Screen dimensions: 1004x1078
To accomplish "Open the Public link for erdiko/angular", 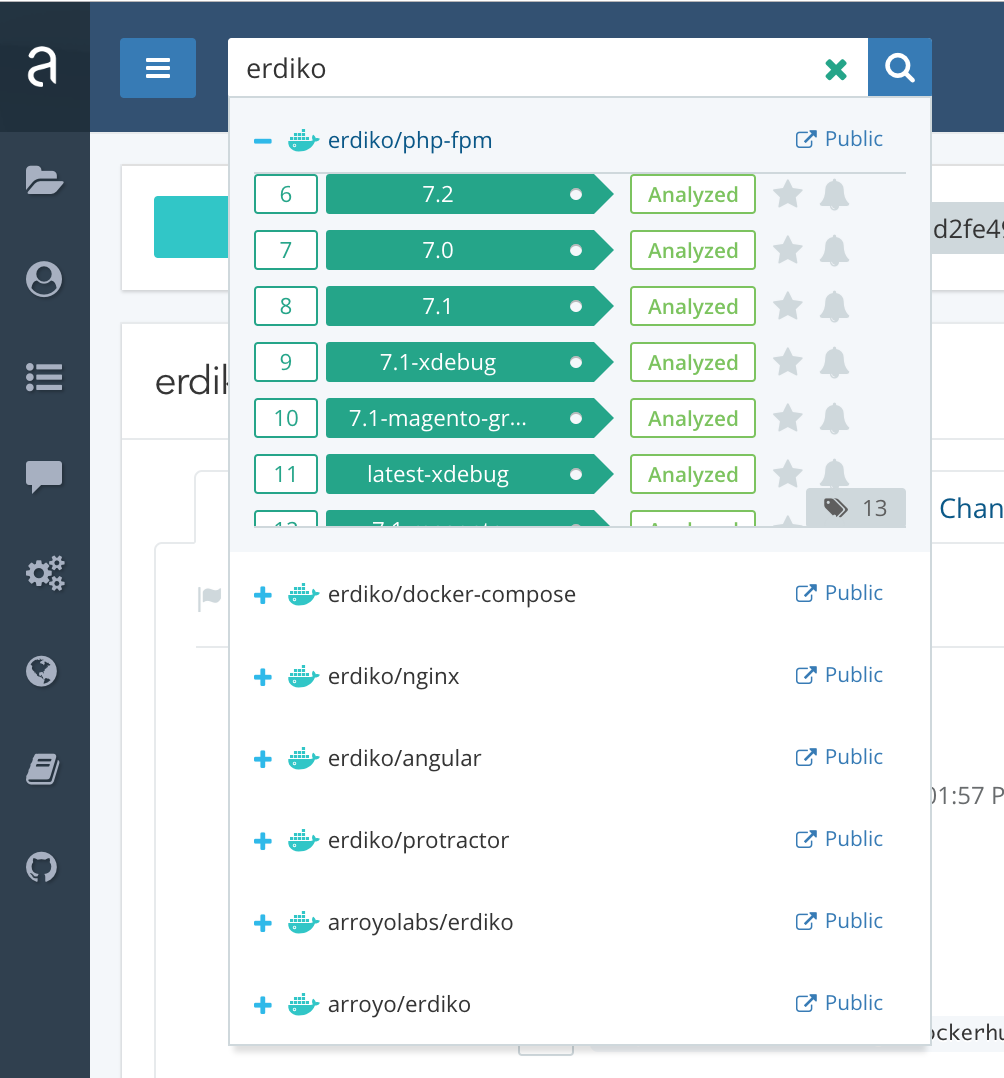I will click(x=839, y=757).
